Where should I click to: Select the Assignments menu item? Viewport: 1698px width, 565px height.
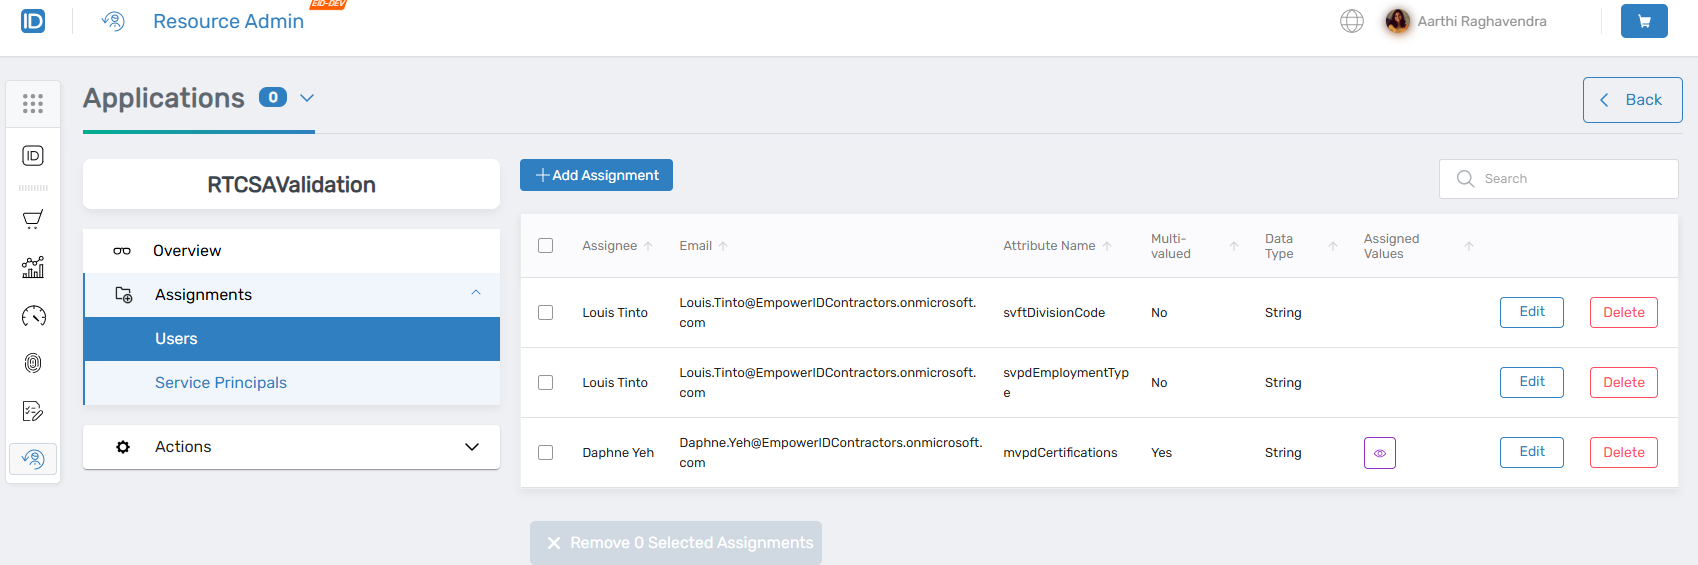(292, 295)
